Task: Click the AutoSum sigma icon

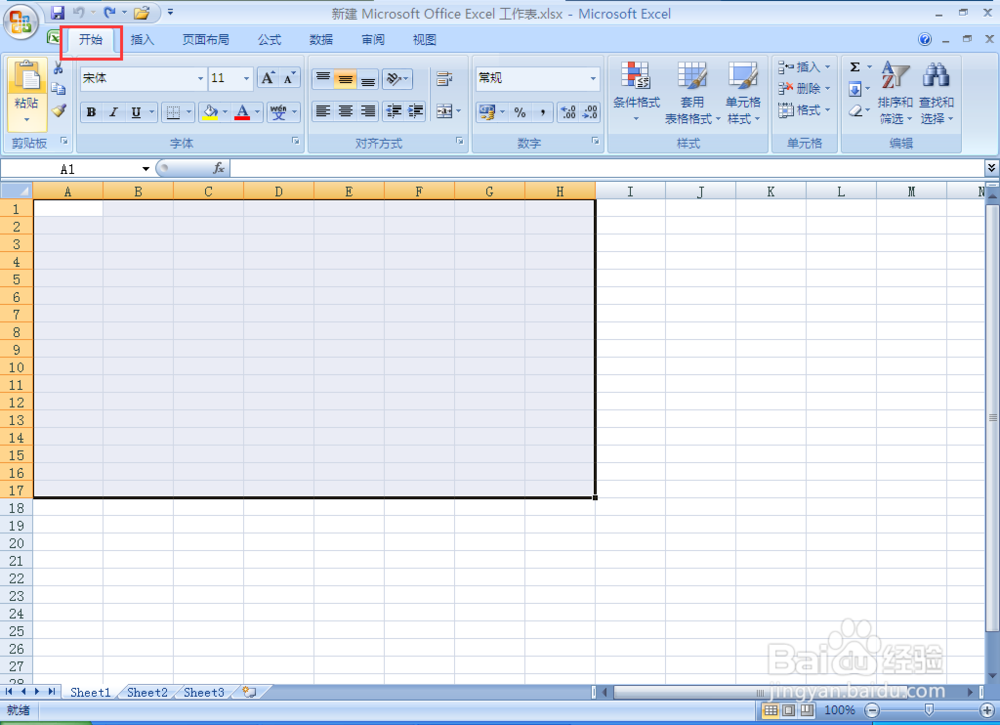Action: (855, 67)
